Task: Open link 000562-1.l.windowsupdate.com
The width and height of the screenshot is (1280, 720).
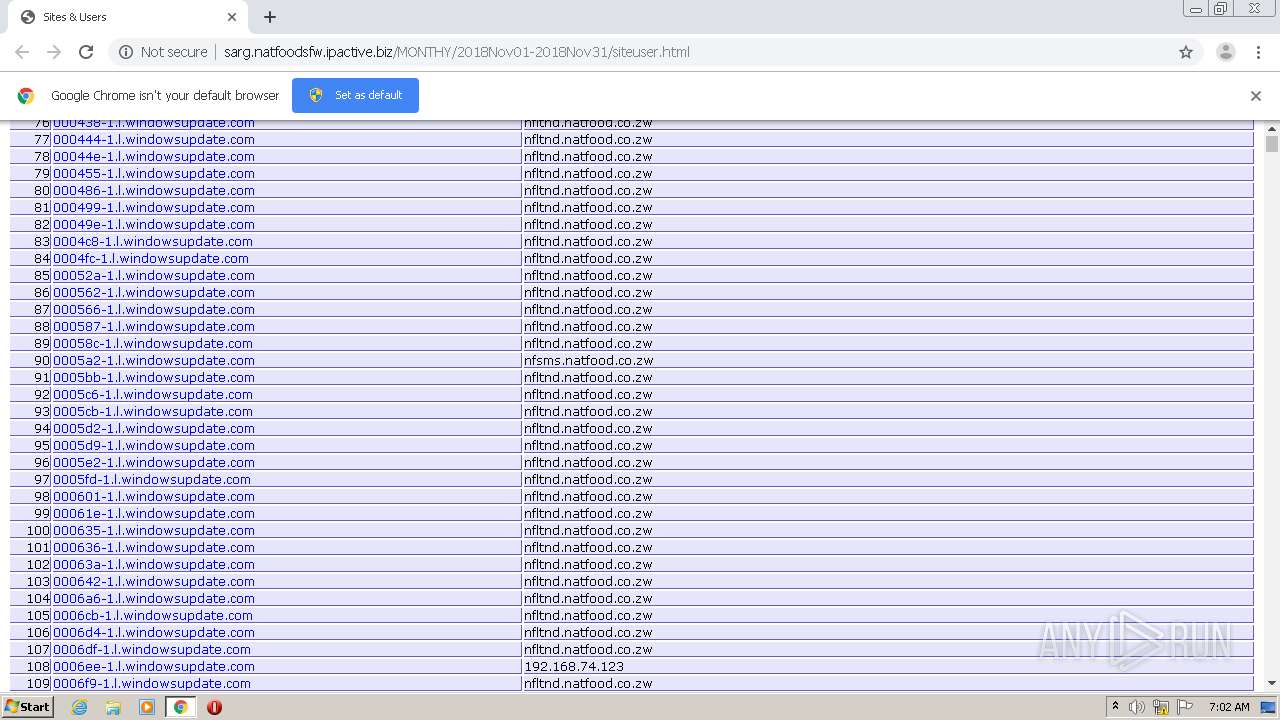Action: click(x=154, y=292)
